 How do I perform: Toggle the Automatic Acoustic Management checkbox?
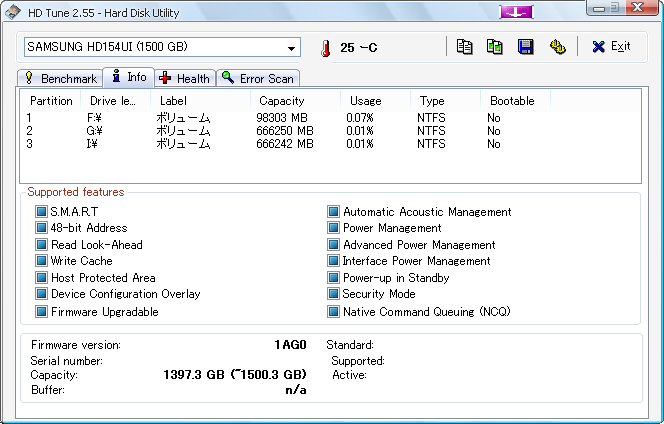[x=334, y=212]
